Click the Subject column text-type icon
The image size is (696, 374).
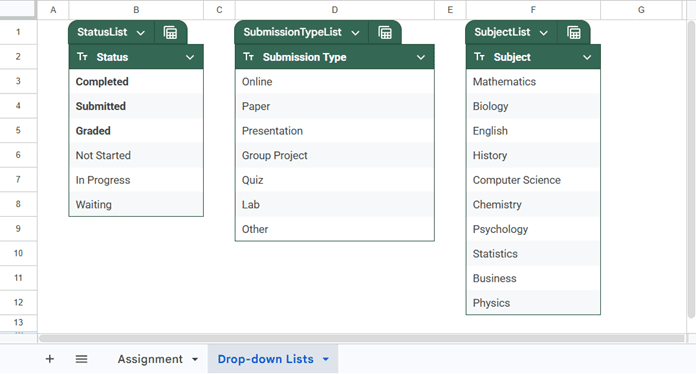pyautogui.click(x=479, y=57)
